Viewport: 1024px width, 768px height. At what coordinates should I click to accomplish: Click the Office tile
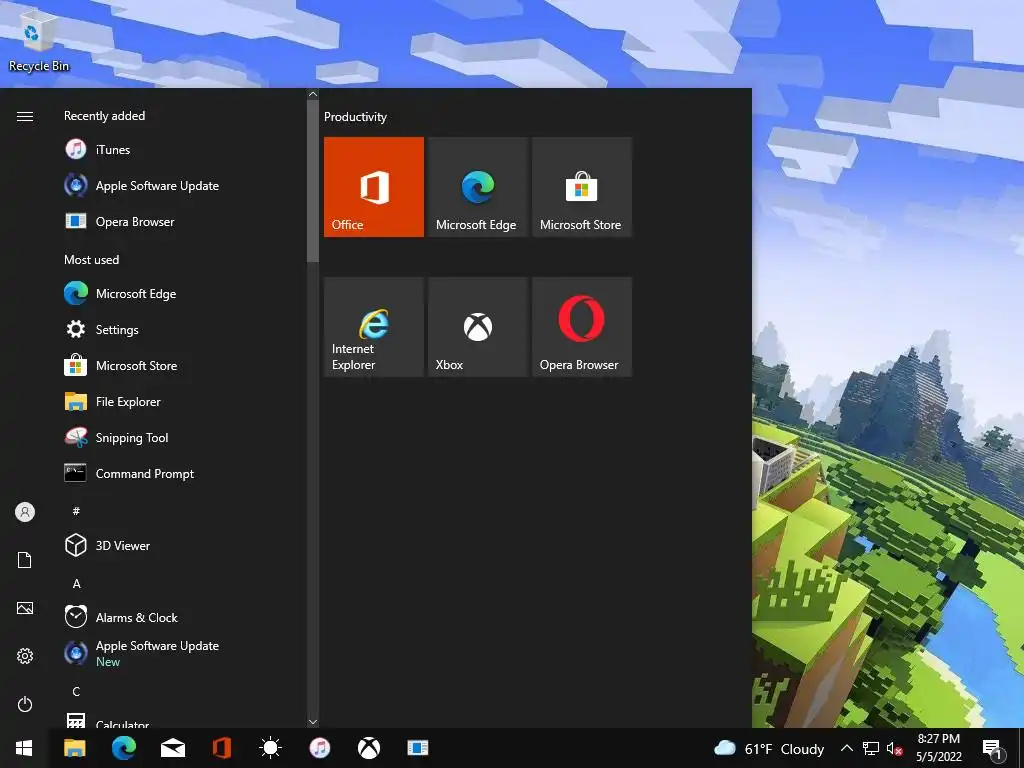point(374,187)
